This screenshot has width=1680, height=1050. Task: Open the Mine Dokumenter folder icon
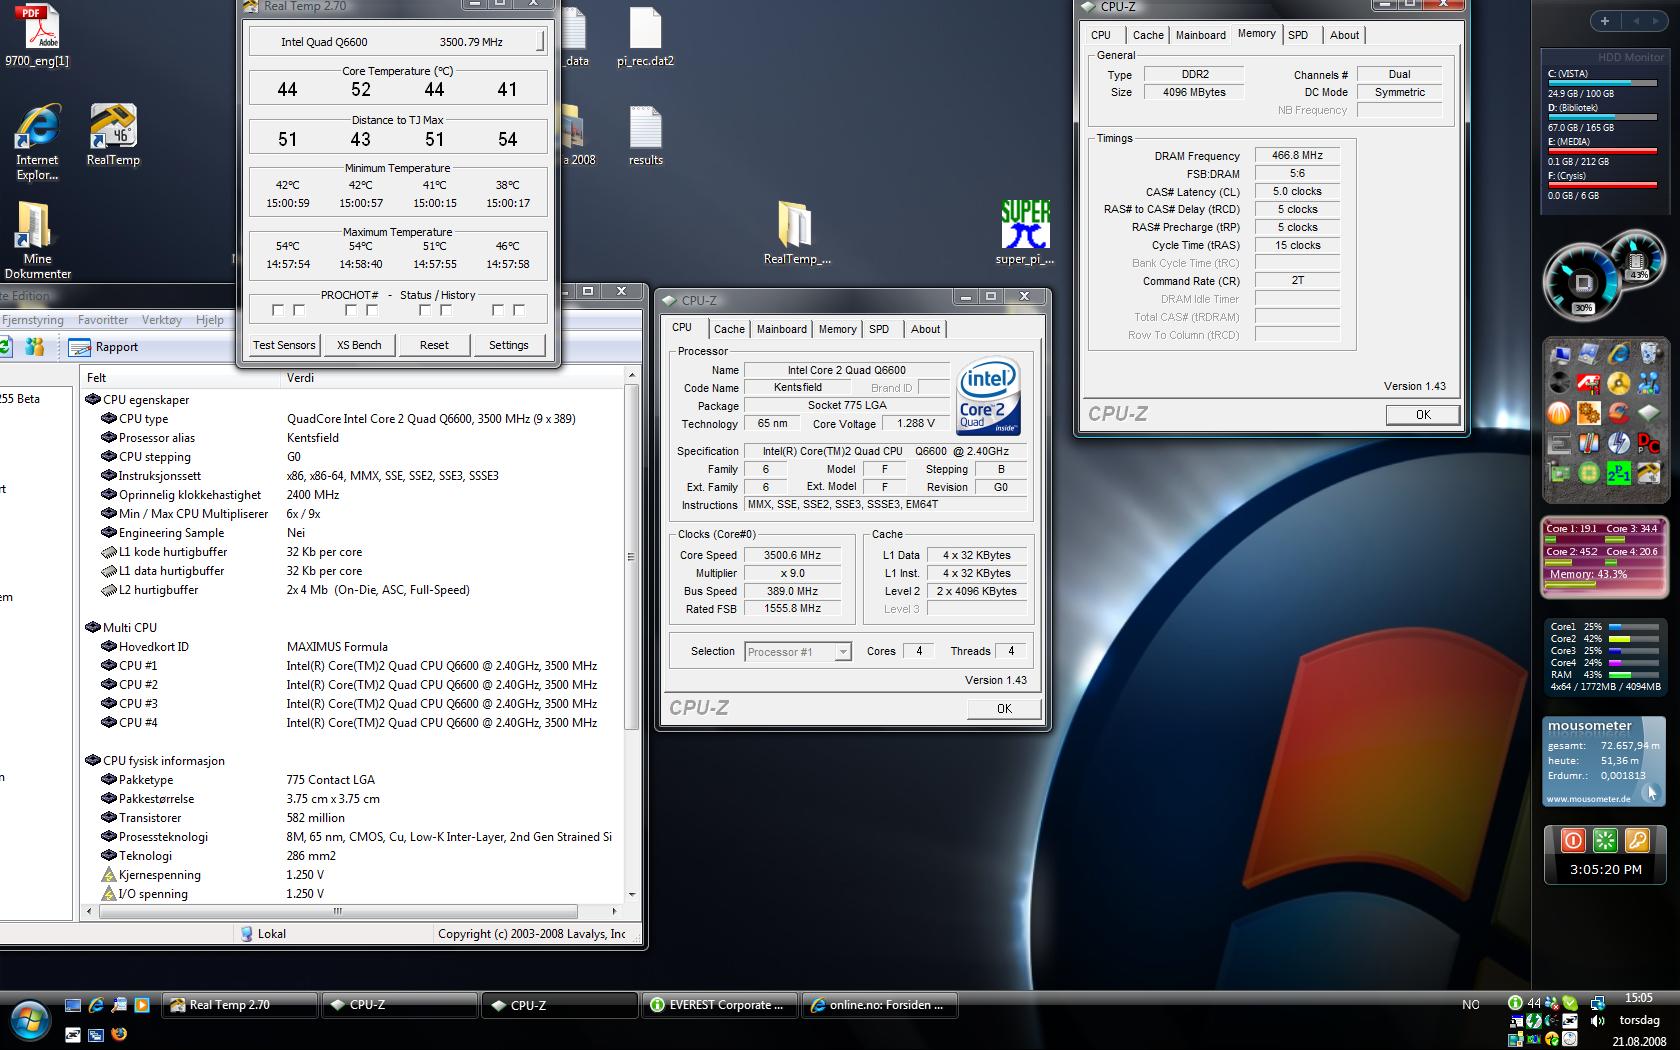37,240
